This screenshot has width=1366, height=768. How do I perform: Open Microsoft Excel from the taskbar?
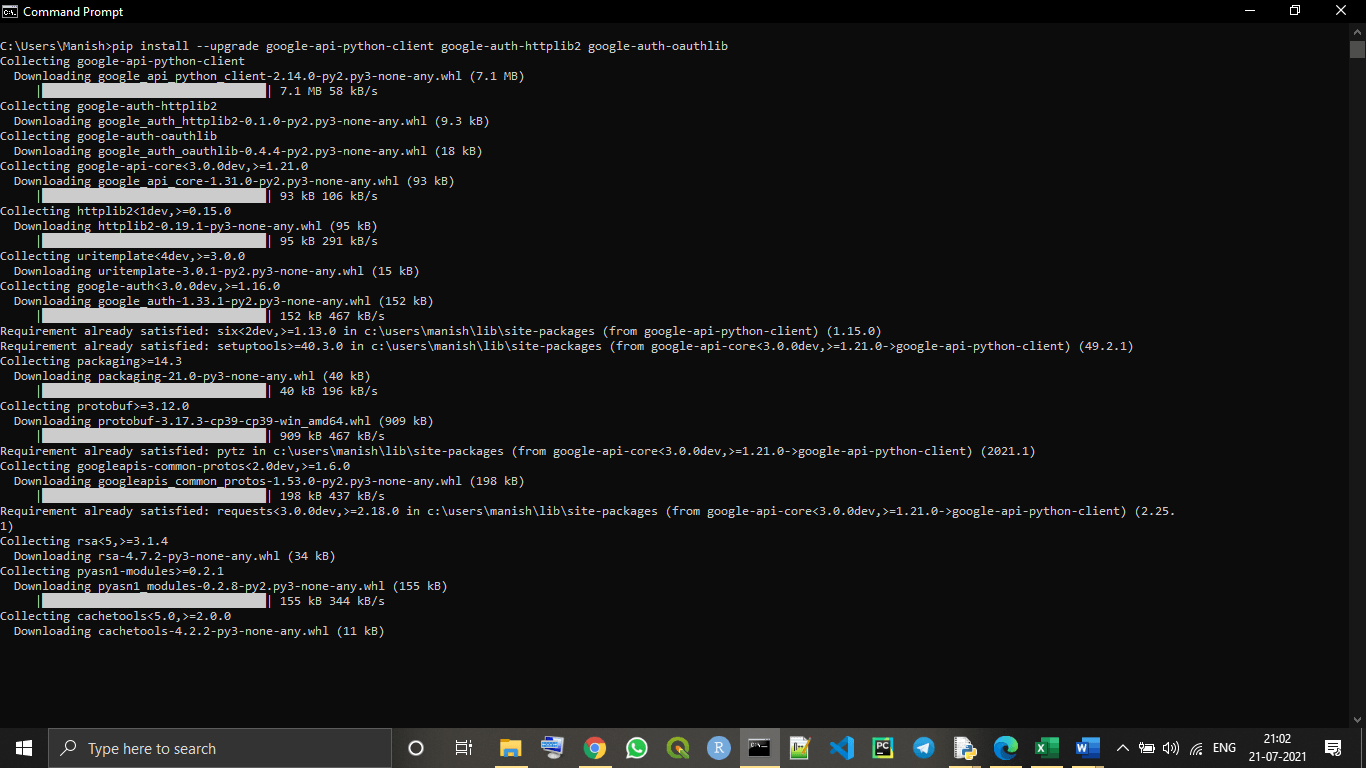(x=1046, y=747)
